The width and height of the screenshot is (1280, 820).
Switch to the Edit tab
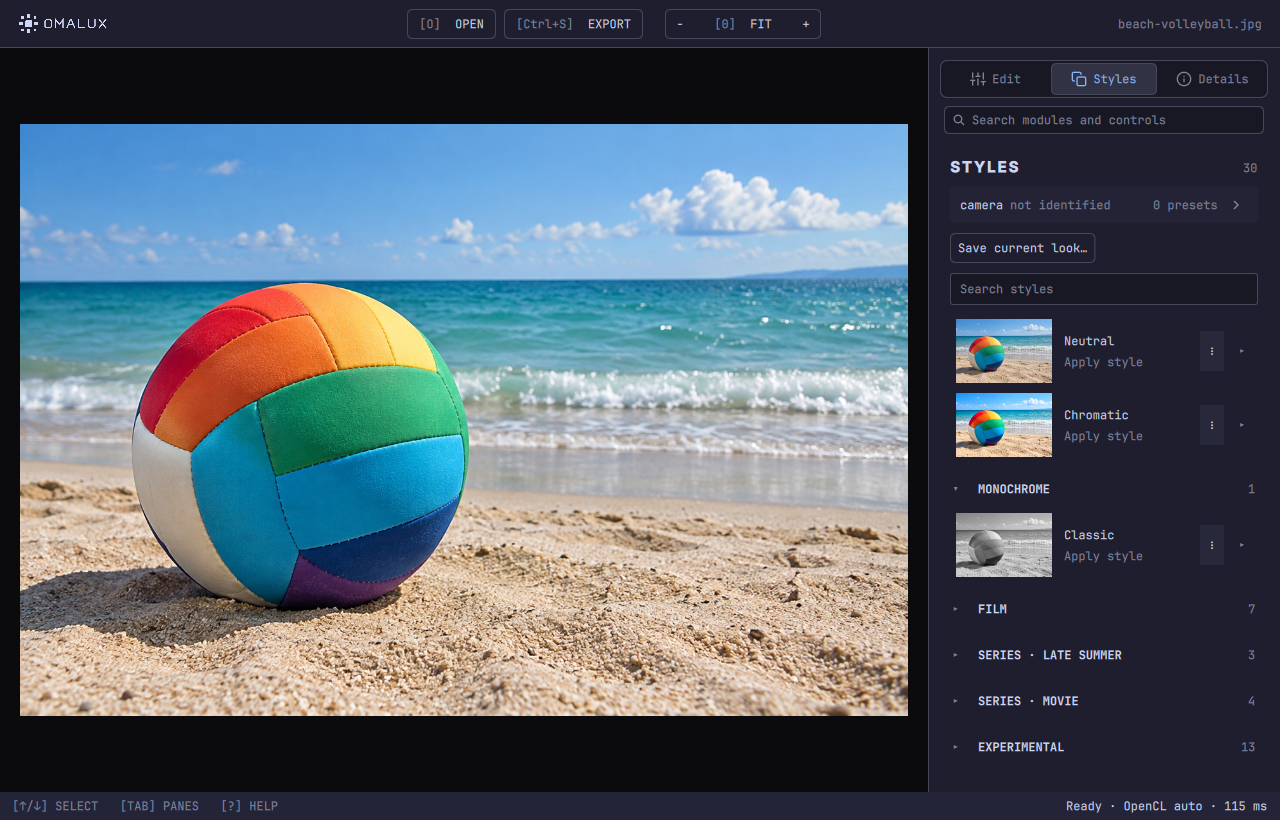(x=996, y=79)
